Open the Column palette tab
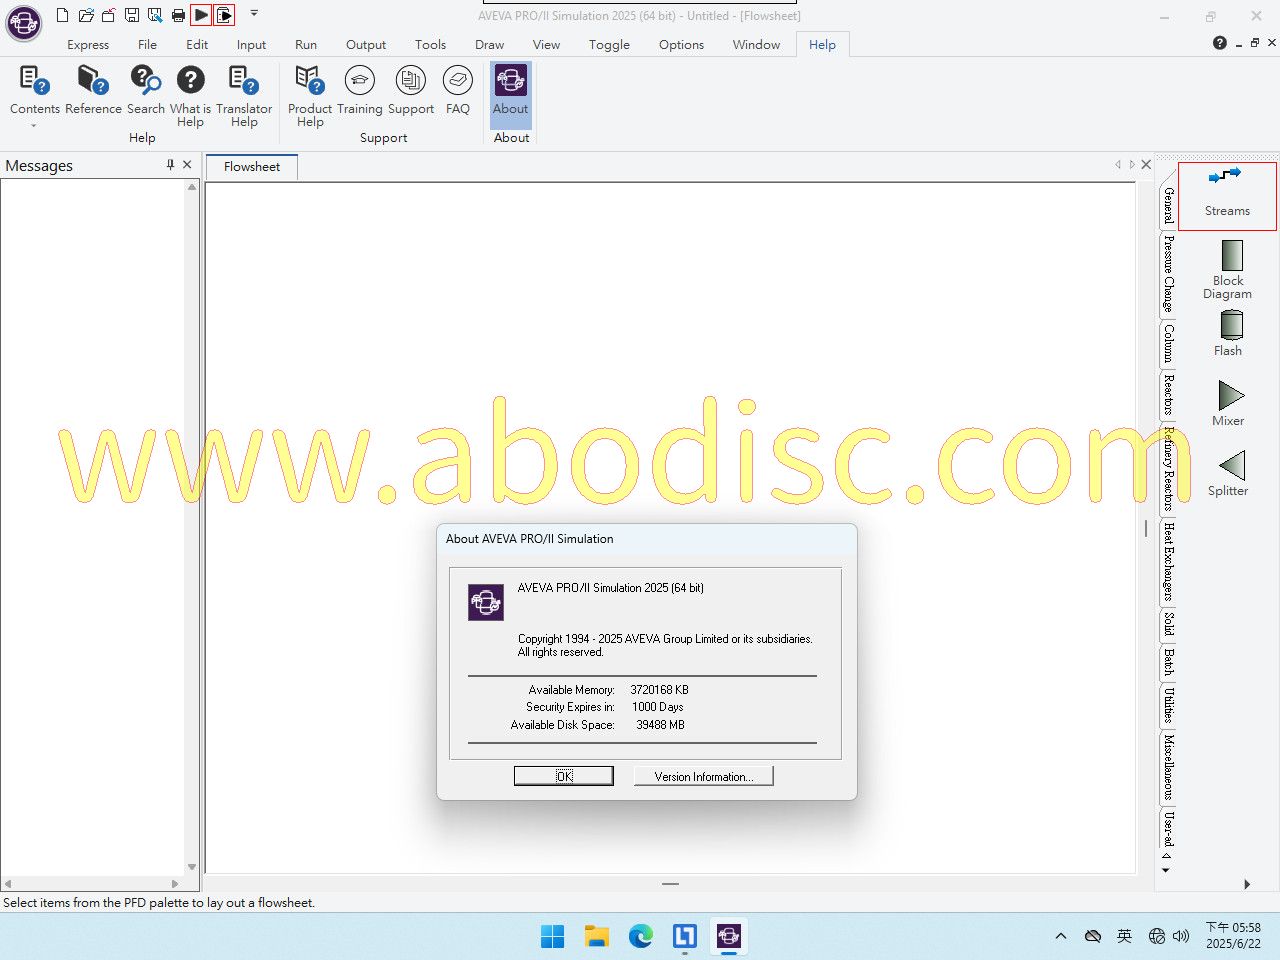 (x=1168, y=343)
